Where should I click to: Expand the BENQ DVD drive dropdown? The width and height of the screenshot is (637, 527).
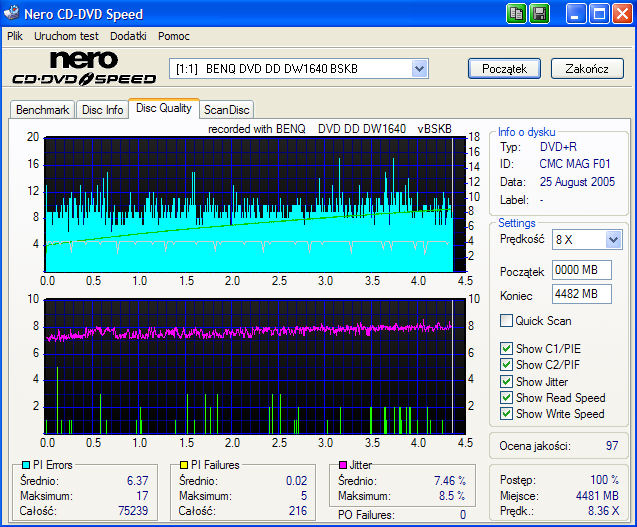(419, 69)
